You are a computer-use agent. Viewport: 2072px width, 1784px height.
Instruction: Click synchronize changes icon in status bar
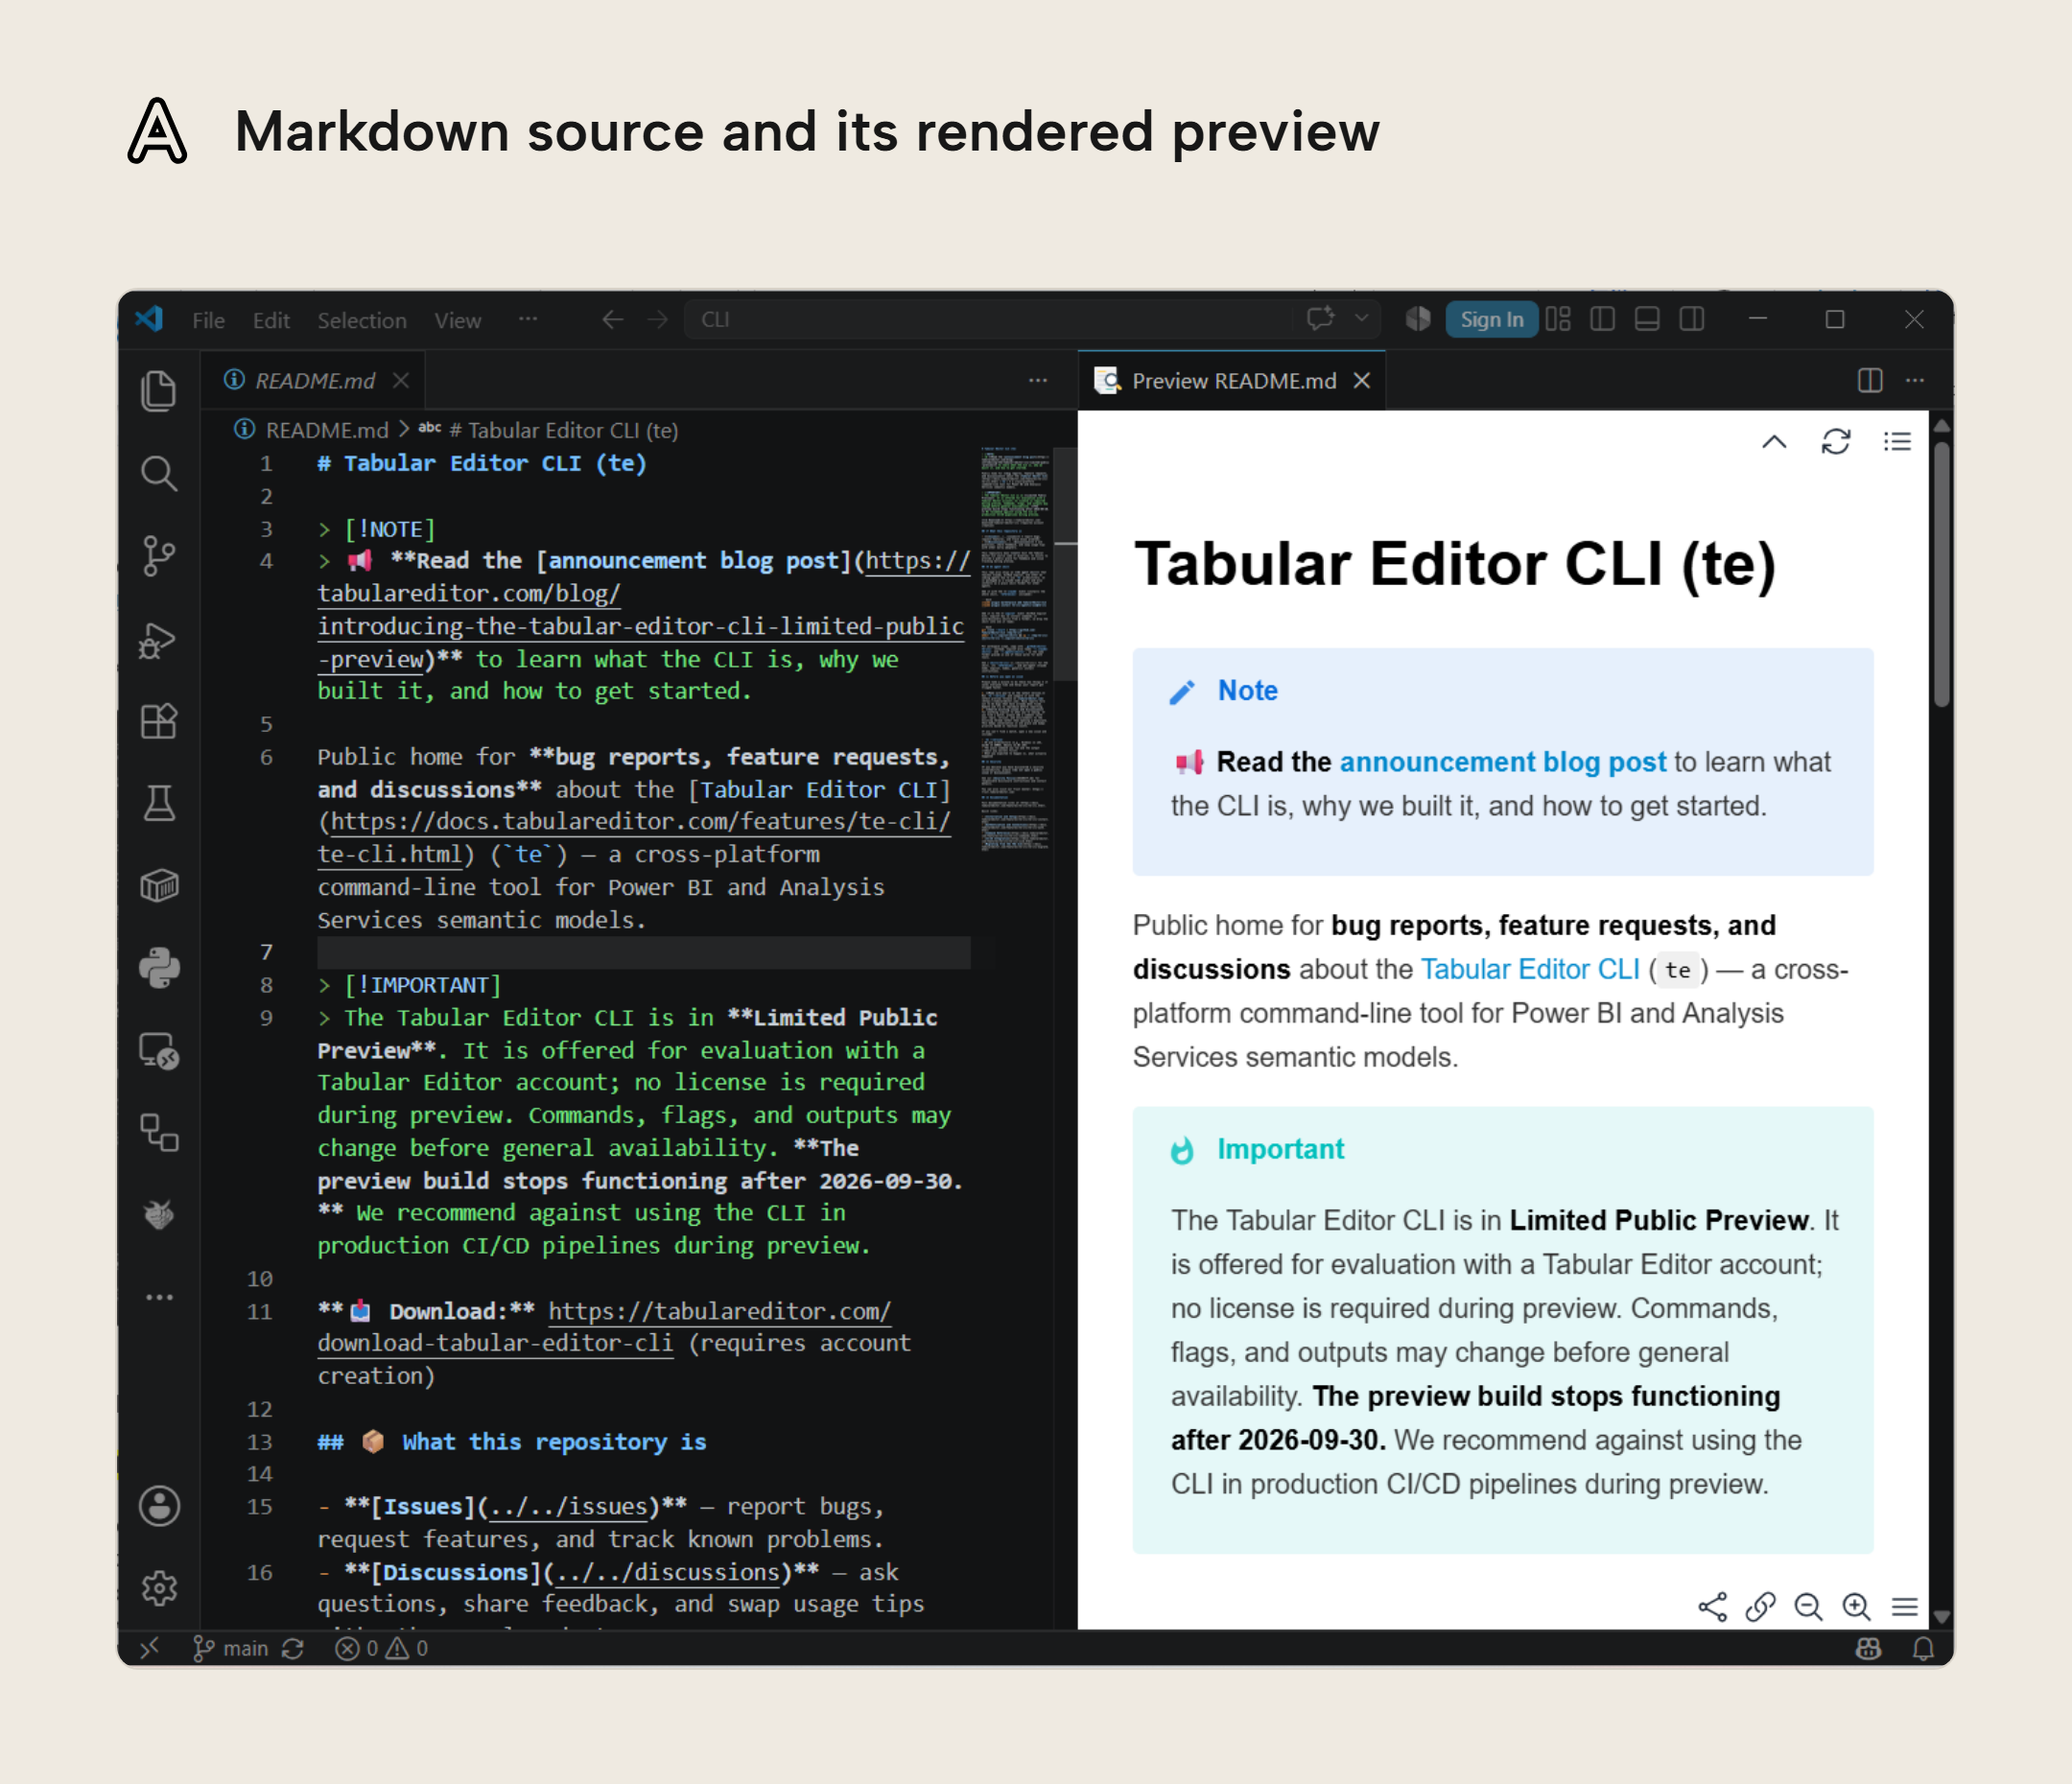click(x=293, y=1648)
